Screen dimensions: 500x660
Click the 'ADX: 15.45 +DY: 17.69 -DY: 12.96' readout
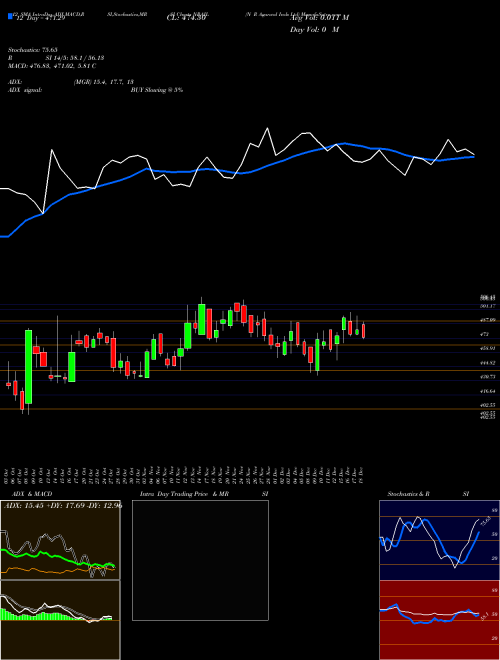click(x=63, y=506)
